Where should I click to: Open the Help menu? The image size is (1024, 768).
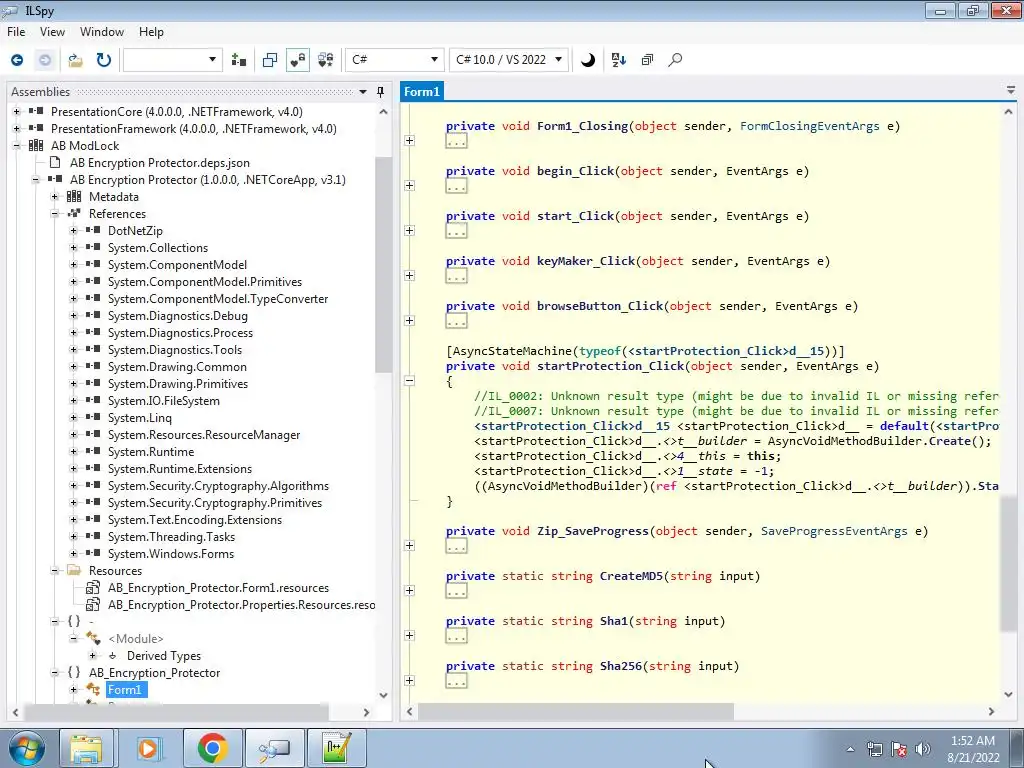pyautogui.click(x=151, y=32)
